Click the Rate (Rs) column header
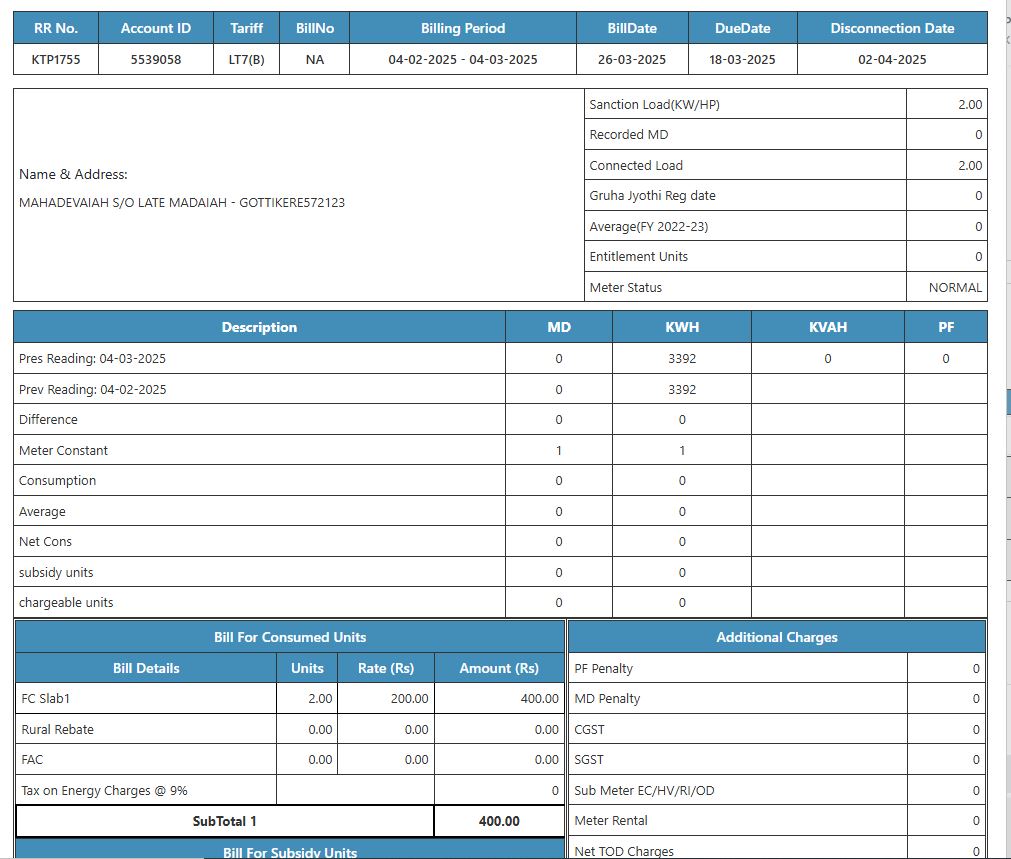The height and width of the screenshot is (859, 1011). (x=386, y=668)
